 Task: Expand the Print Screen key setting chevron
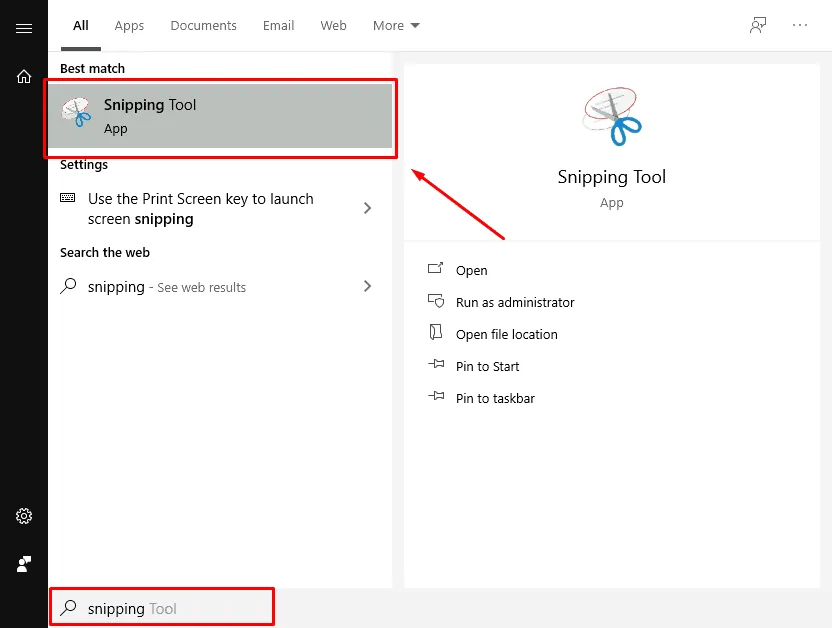tap(367, 208)
